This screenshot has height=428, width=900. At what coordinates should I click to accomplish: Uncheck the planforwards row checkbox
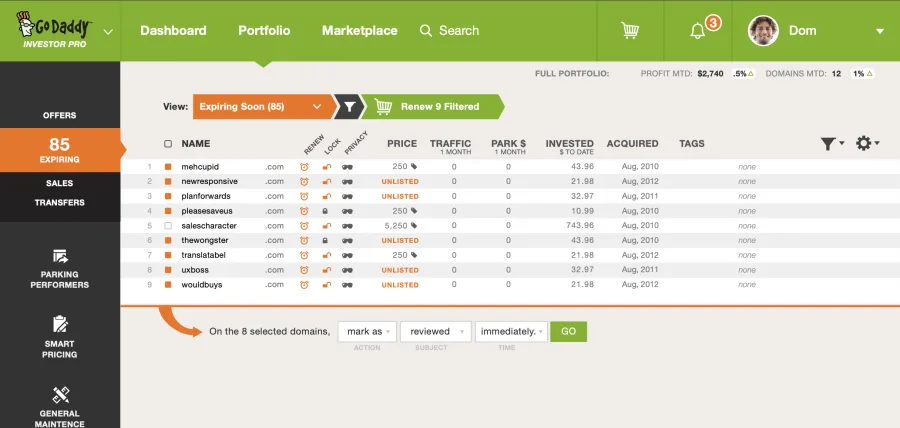[168, 196]
